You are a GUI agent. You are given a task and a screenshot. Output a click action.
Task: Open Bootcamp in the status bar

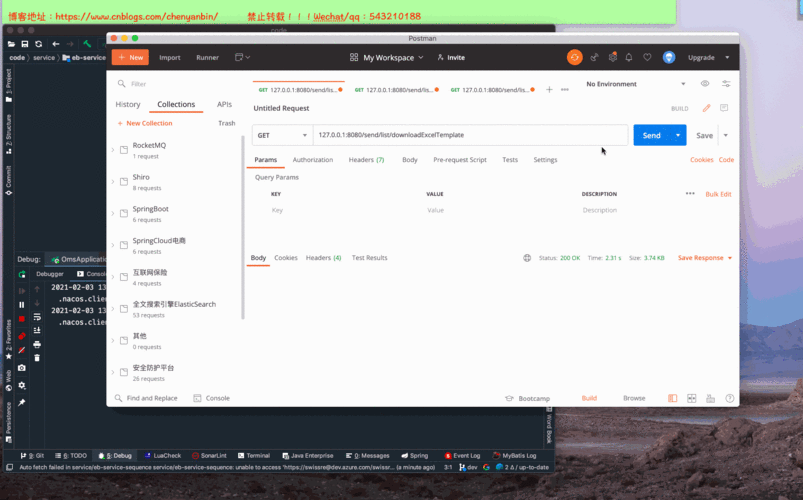pos(527,398)
